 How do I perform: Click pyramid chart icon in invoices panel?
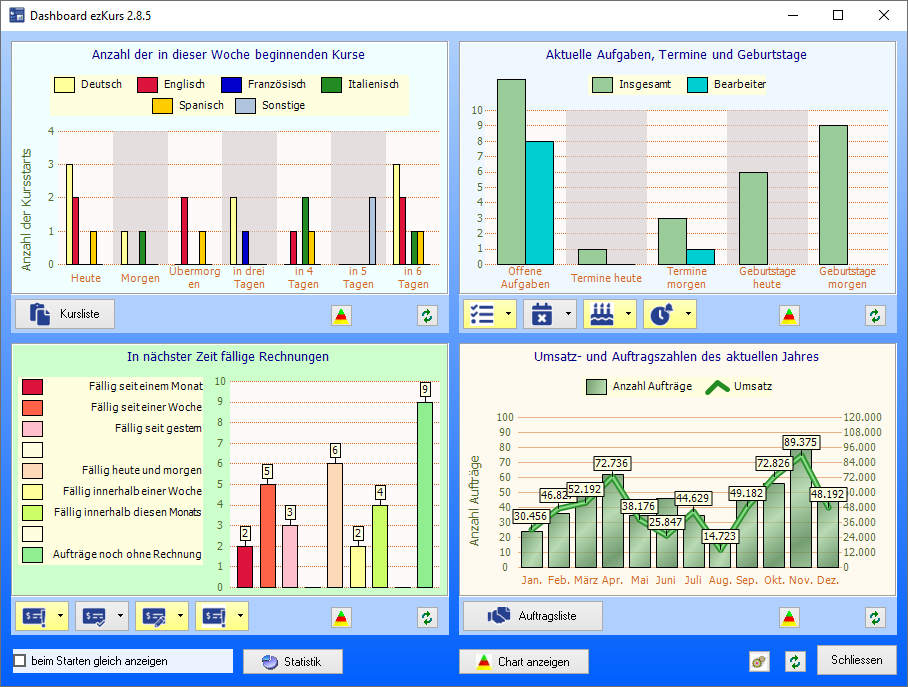[342, 617]
